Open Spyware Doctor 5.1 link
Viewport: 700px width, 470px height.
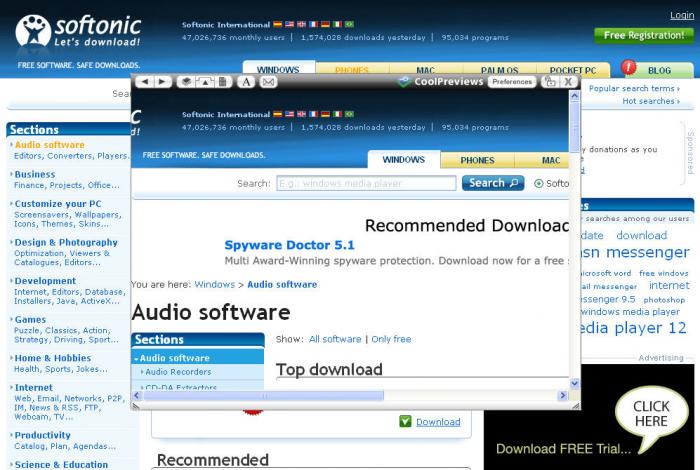point(289,245)
